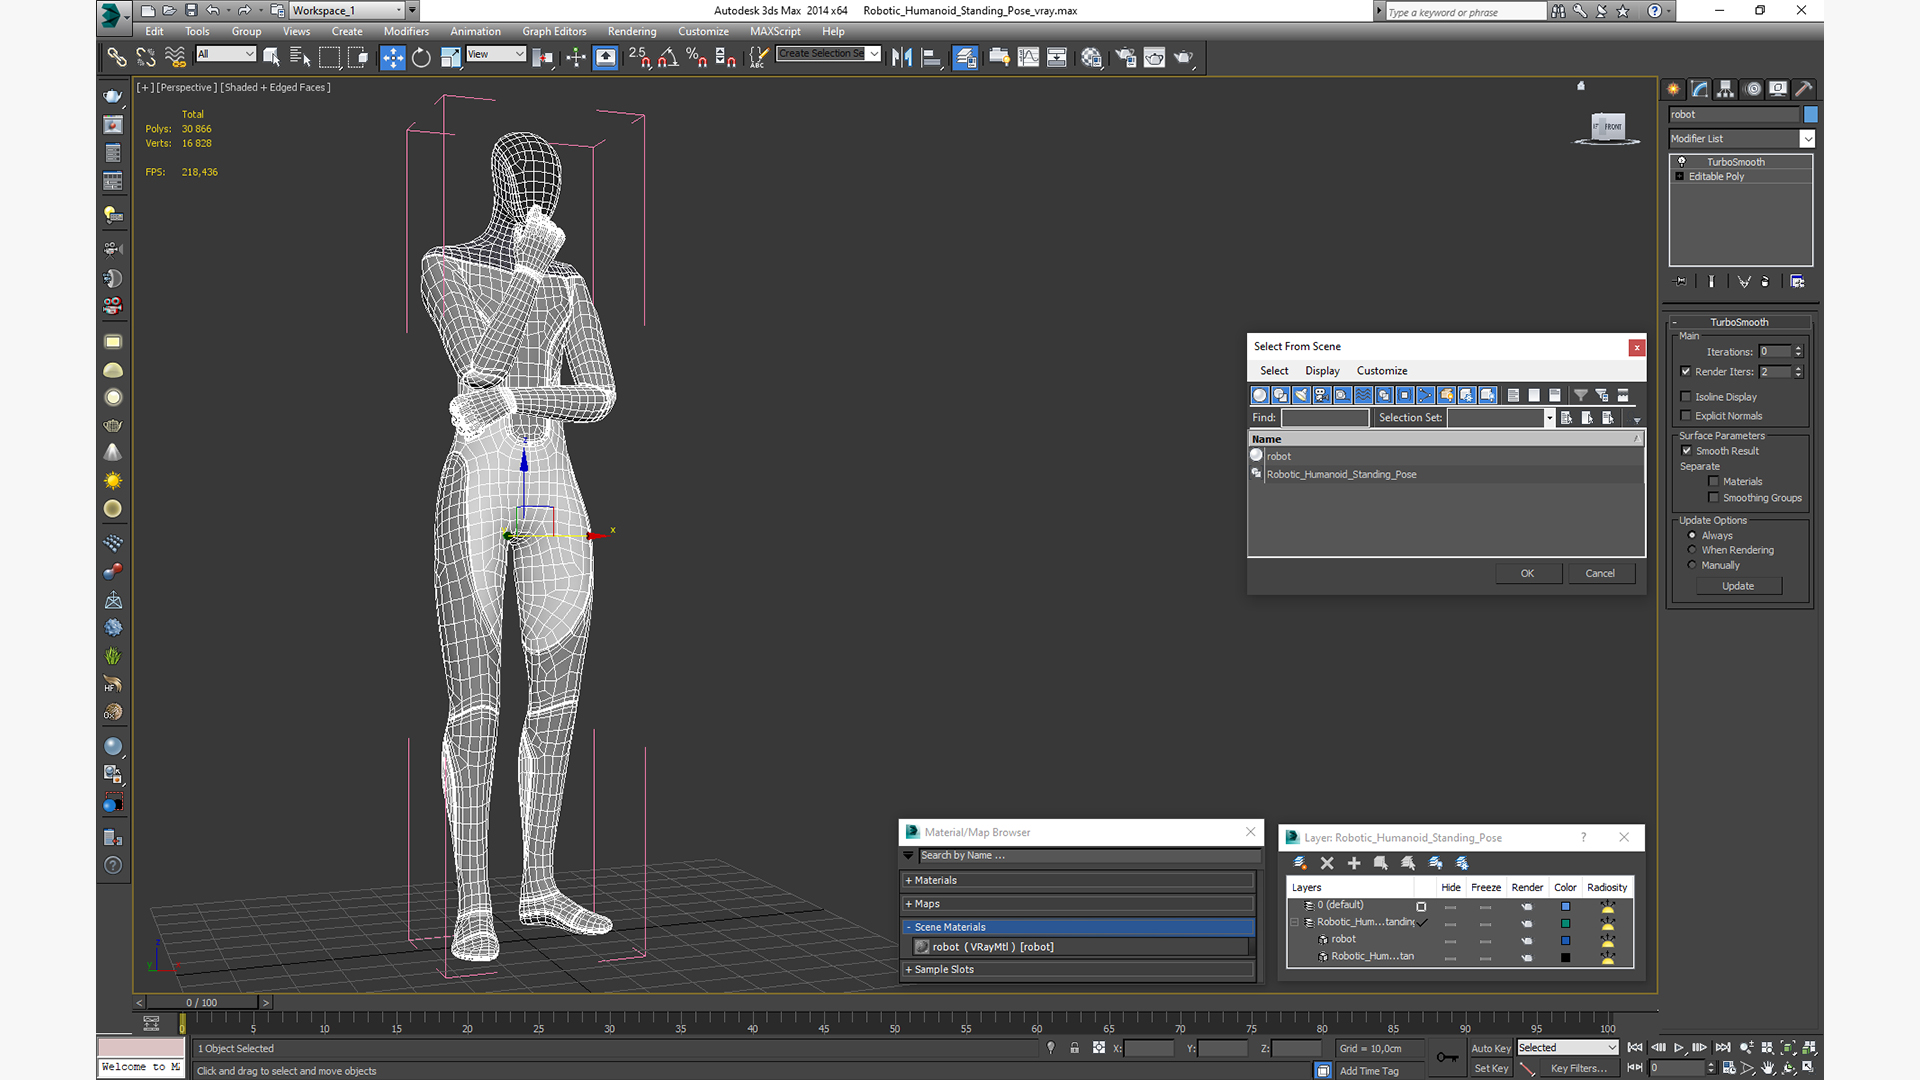Open the Hierarchy command panel tab
This screenshot has height=1080, width=1920.
tap(1726, 89)
